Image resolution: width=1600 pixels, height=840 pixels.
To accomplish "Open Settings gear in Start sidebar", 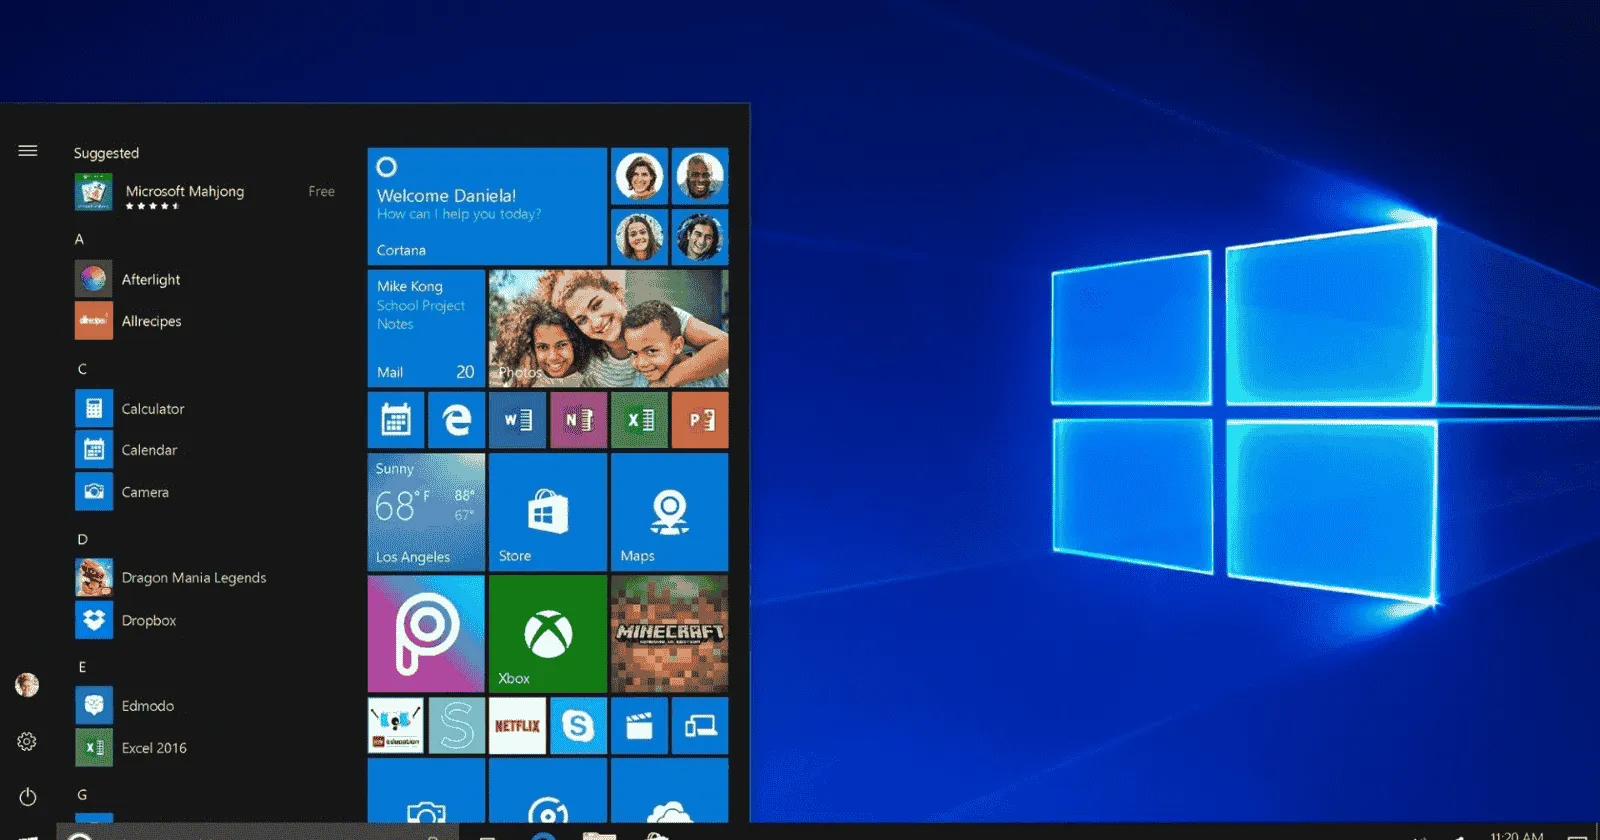I will [x=27, y=741].
